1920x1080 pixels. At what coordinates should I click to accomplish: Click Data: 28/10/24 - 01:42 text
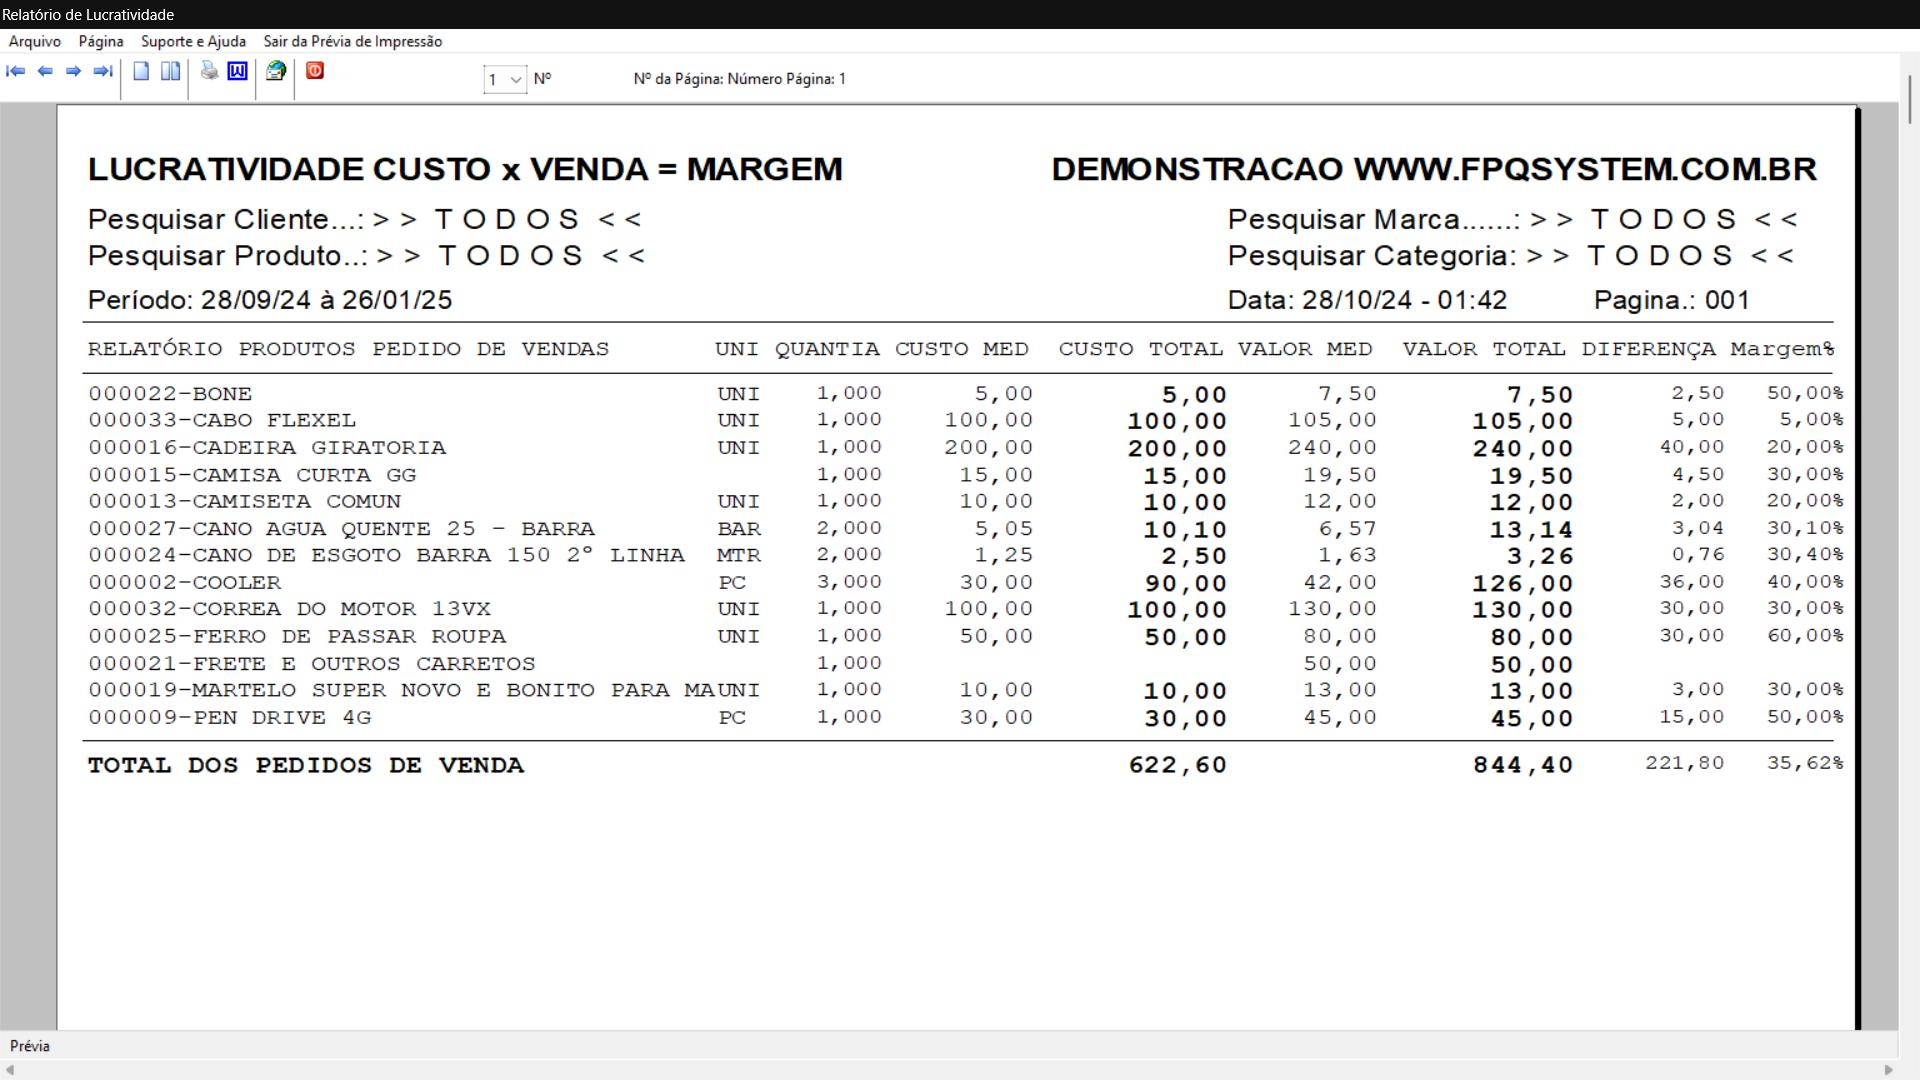click(x=1367, y=300)
